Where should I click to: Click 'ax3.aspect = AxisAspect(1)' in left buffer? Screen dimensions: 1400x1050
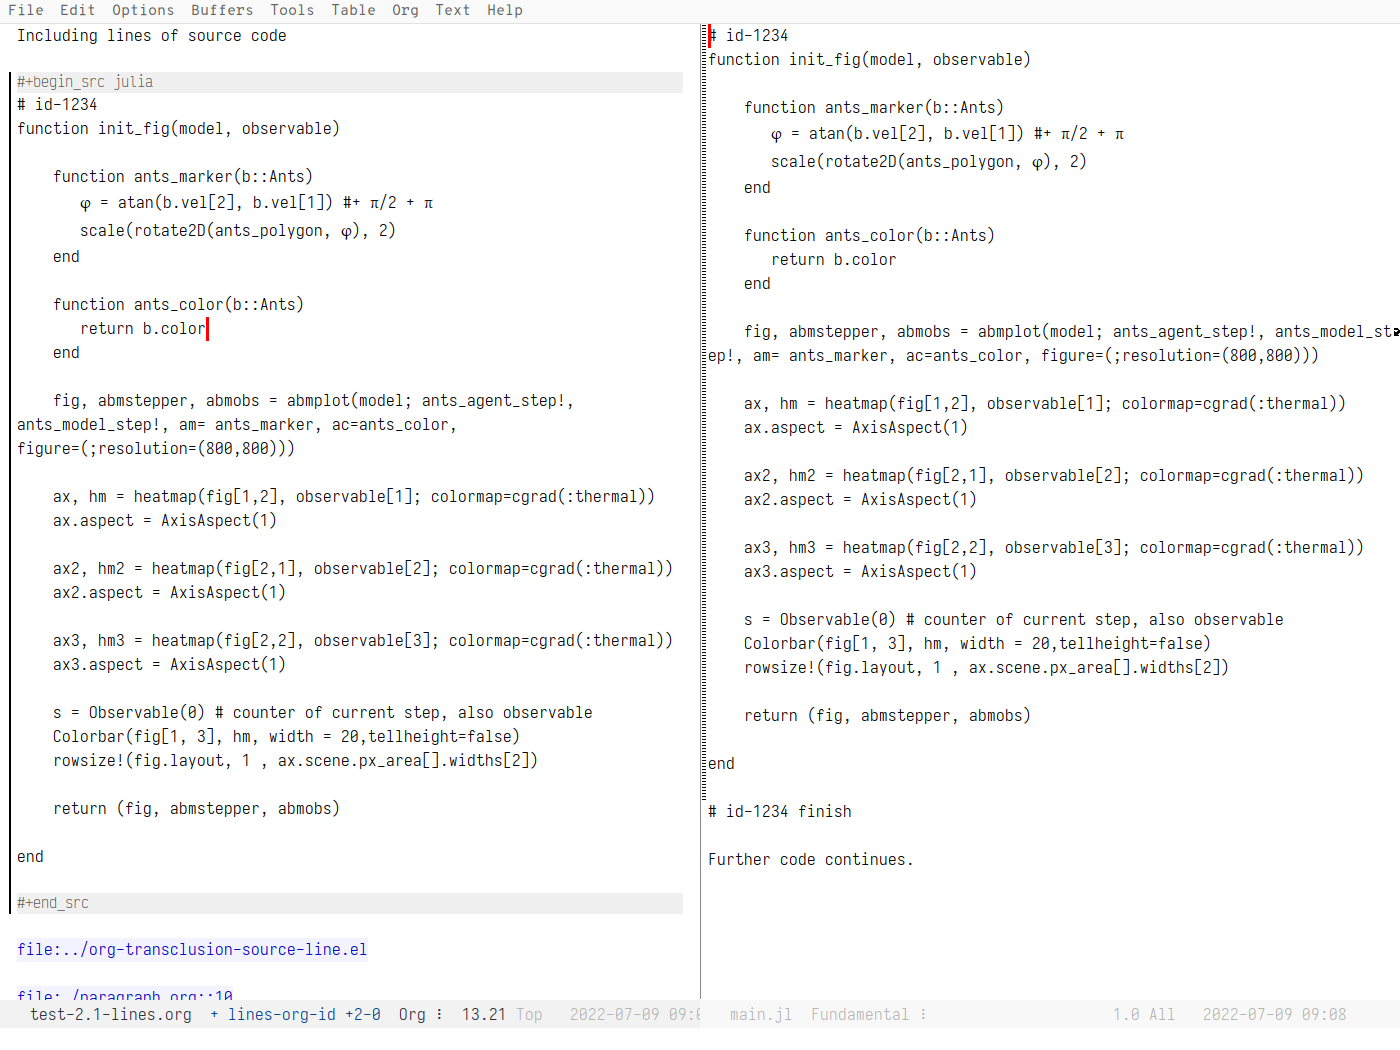click(x=169, y=665)
